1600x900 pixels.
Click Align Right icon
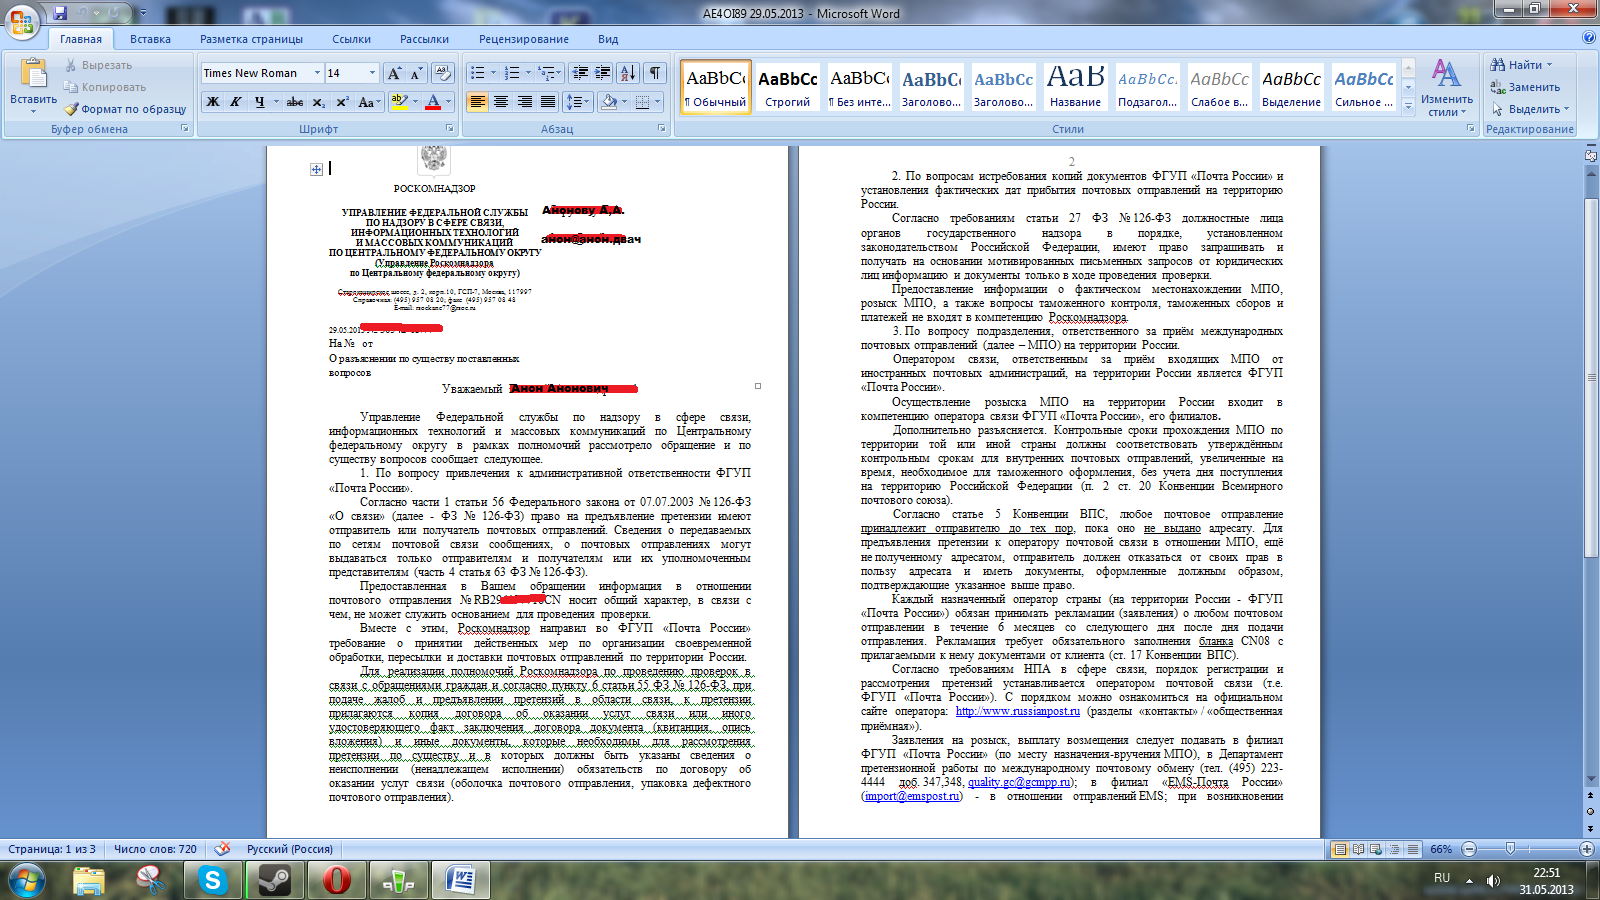525,102
